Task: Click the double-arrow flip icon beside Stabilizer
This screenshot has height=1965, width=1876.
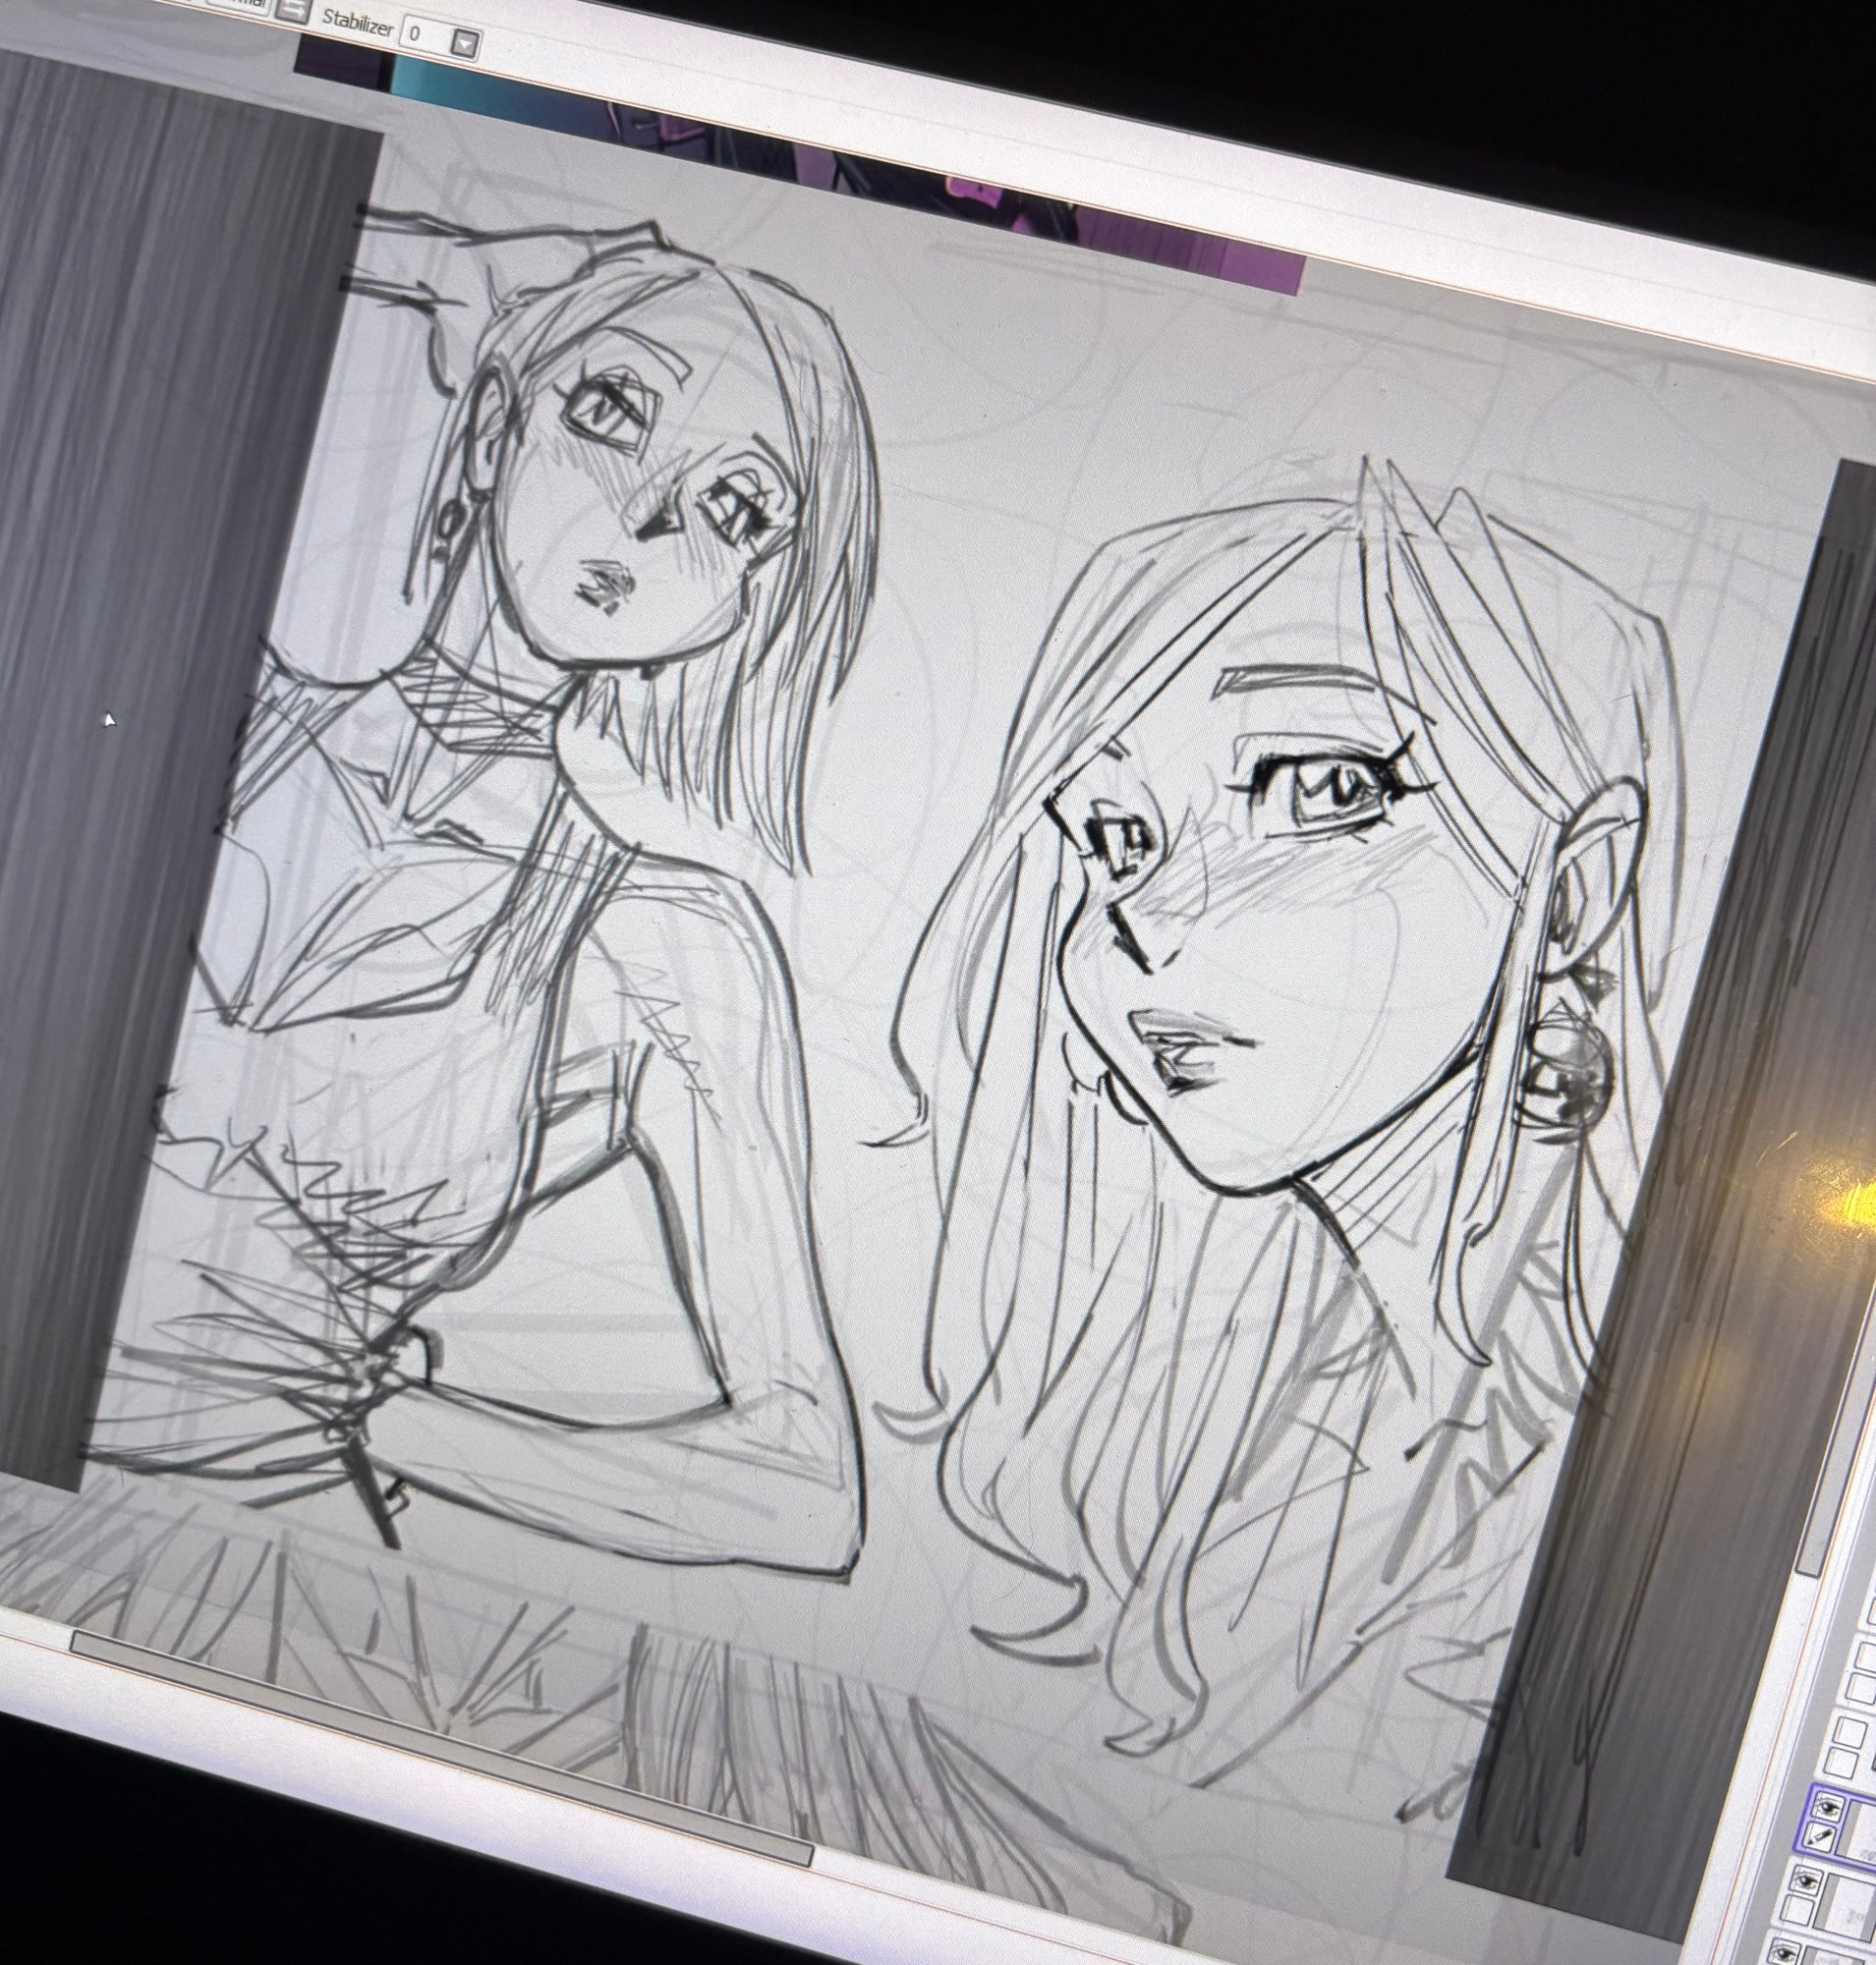Action: pos(293,10)
